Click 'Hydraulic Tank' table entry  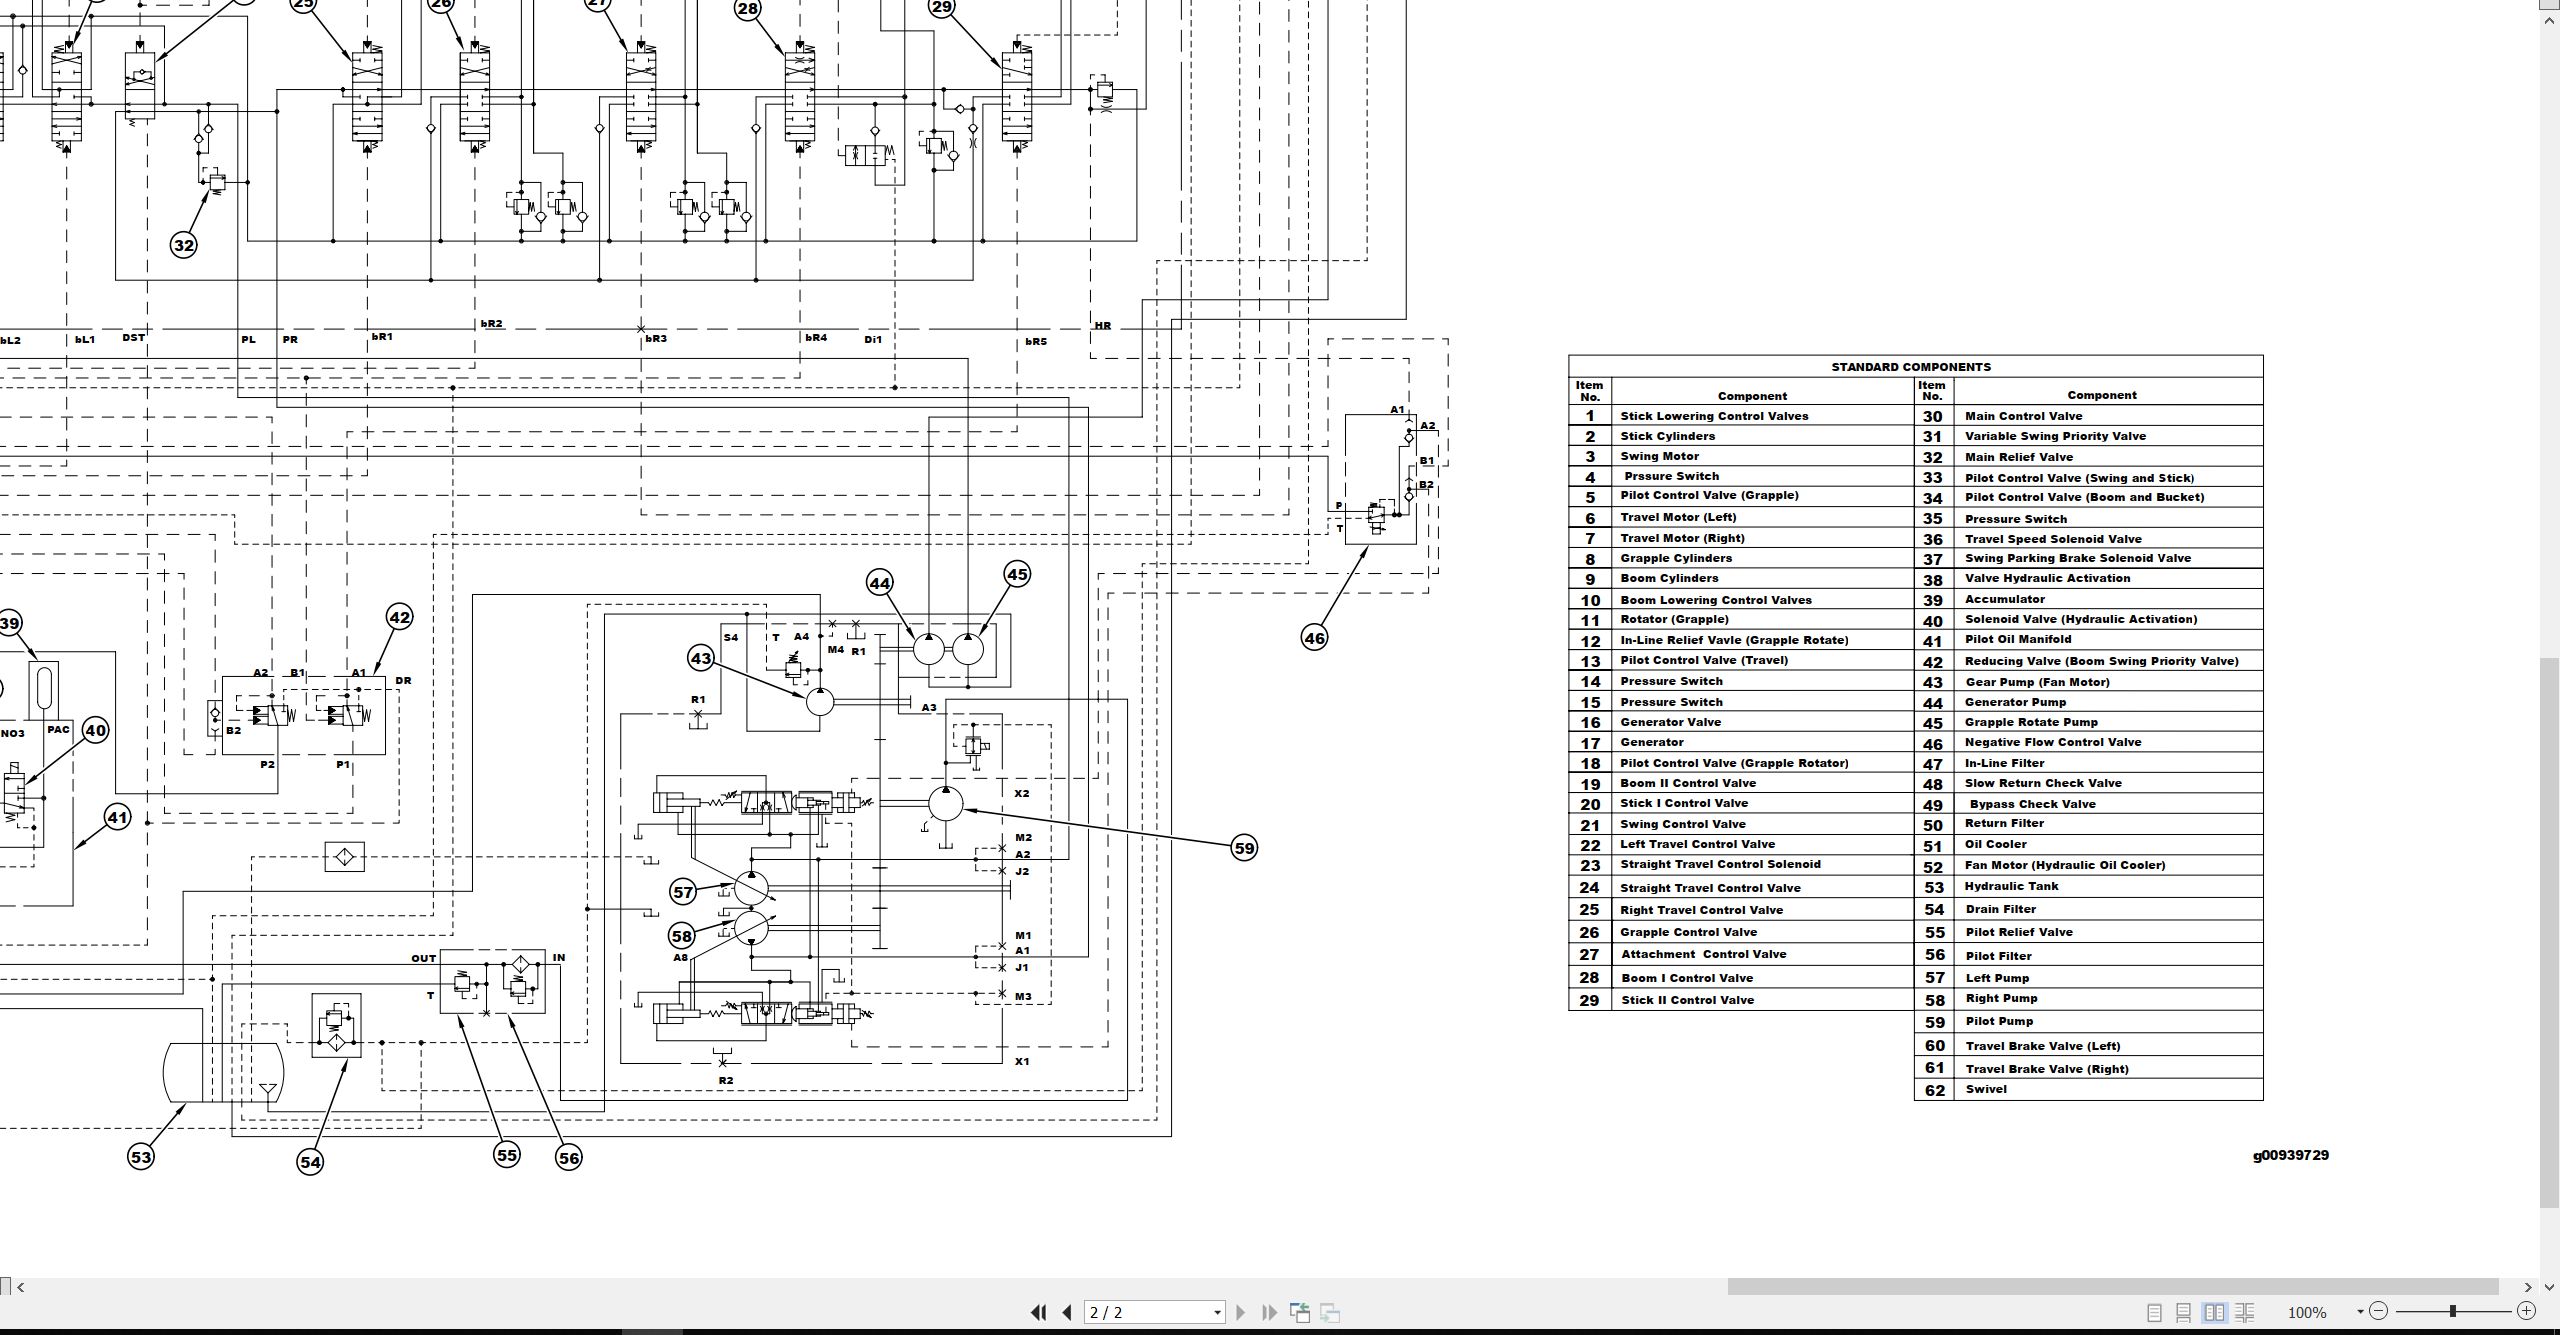2011,886
